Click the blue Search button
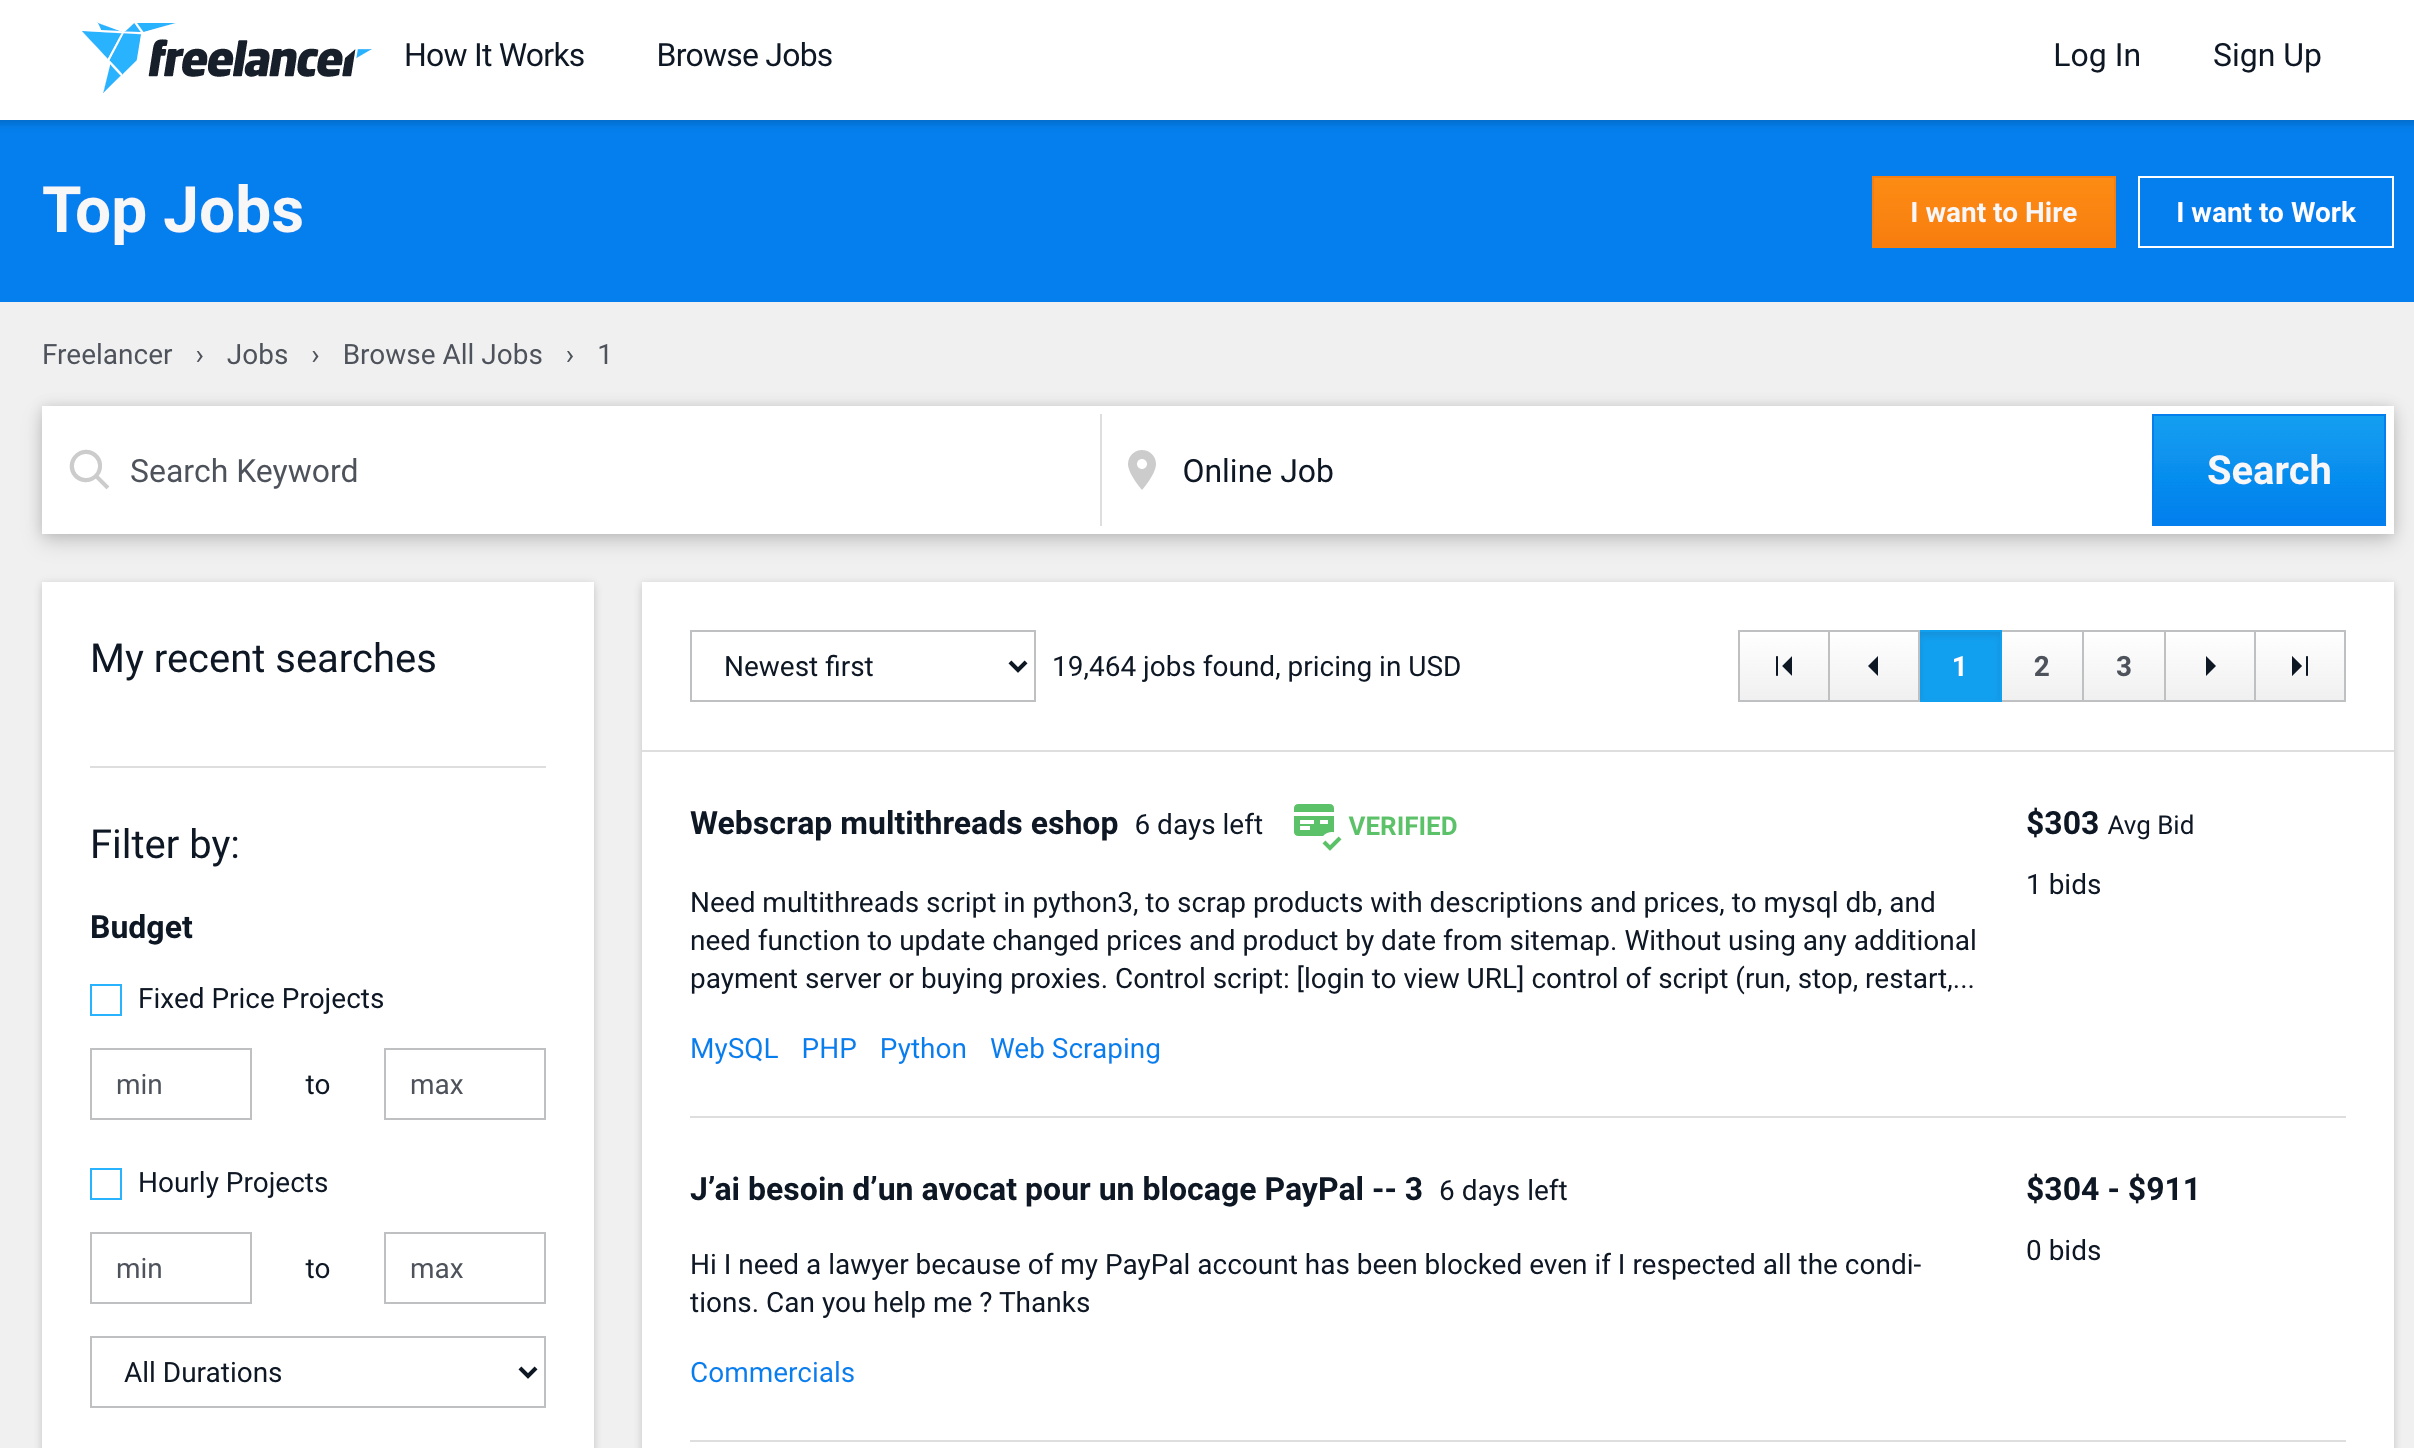 (x=2267, y=470)
